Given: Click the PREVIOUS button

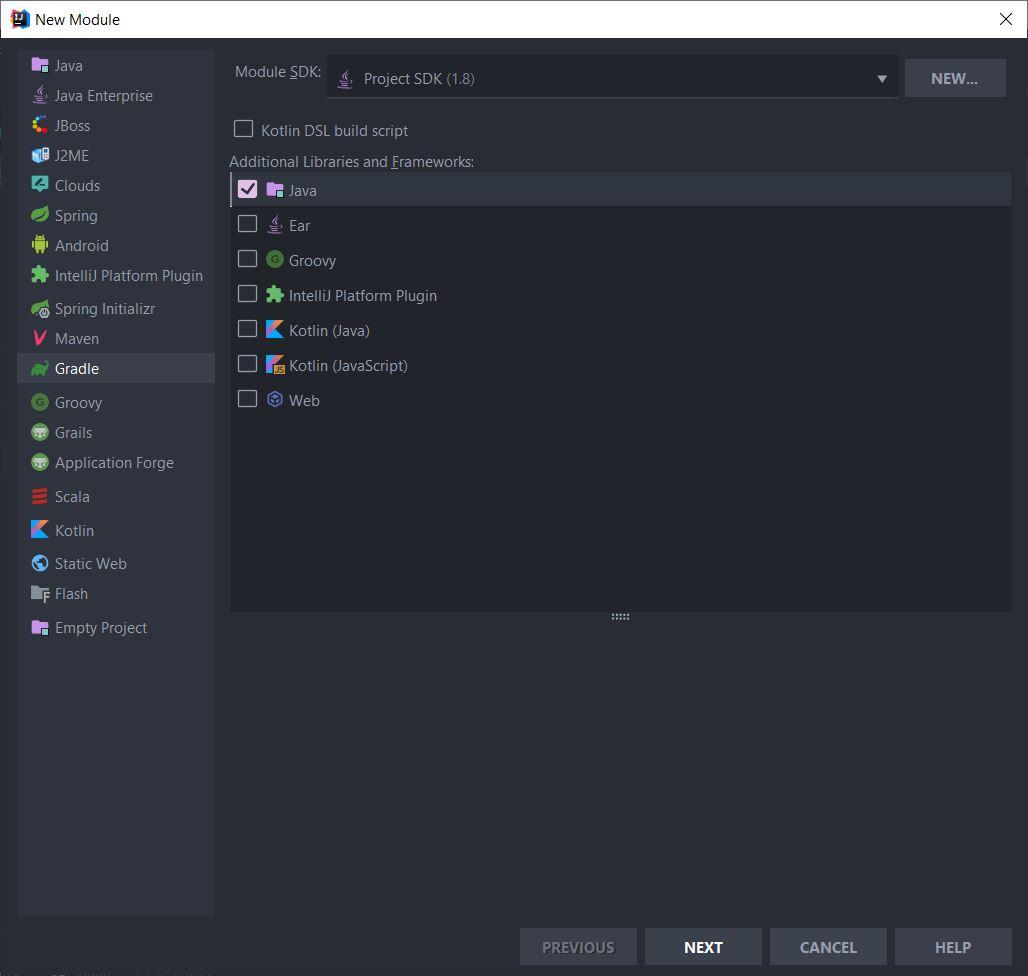Looking at the screenshot, I should [578, 947].
